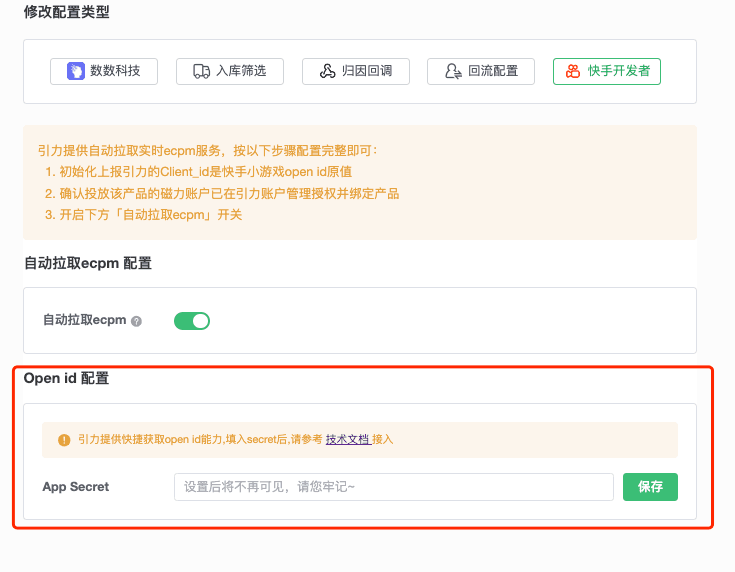
Task: Click the 引力提供自动拉取实时ecpm服务 intro line
Action: click(x=208, y=151)
